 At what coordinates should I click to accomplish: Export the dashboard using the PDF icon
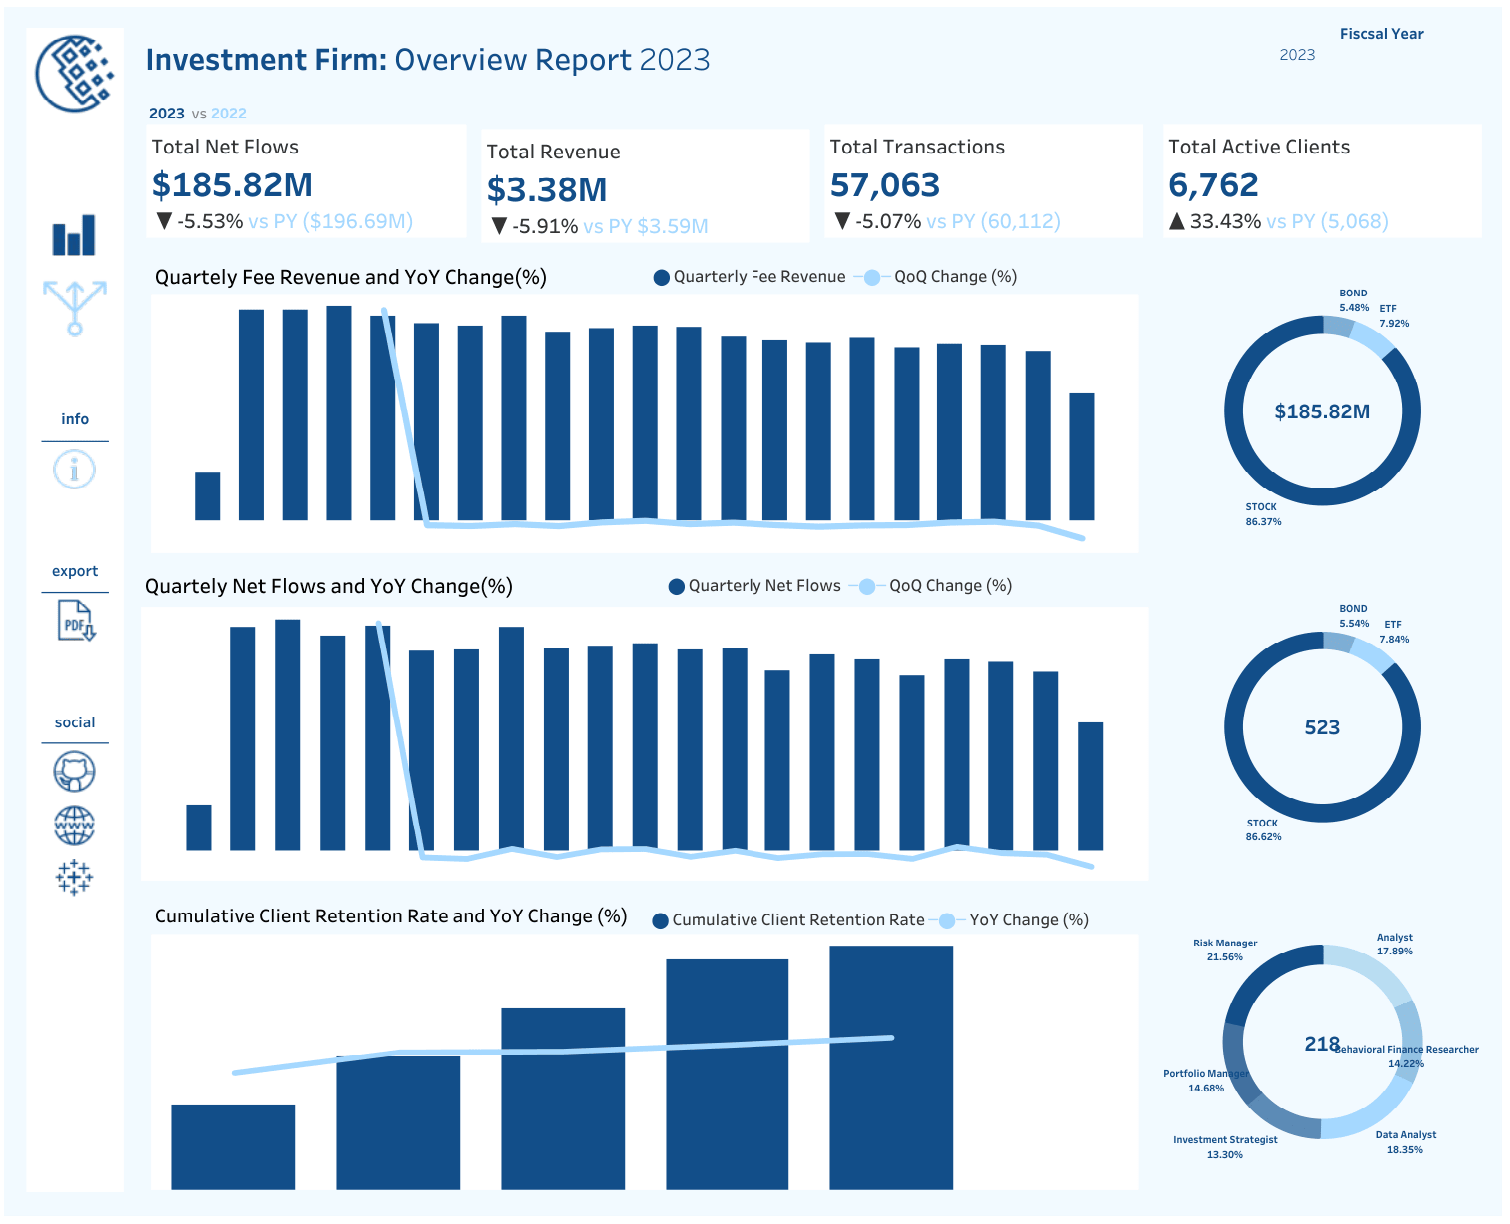click(76, 621)
